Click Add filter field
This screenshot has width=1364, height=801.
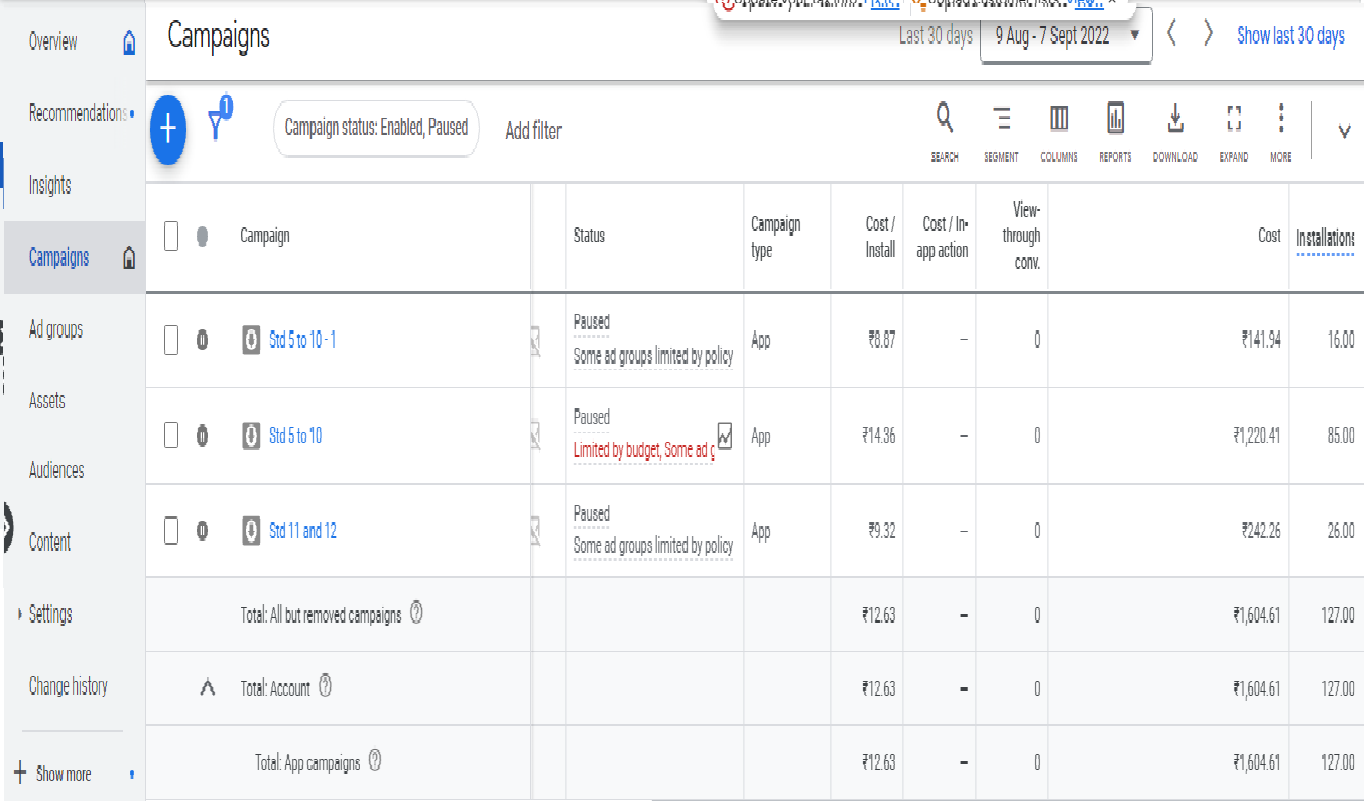[x=533, y=131]
